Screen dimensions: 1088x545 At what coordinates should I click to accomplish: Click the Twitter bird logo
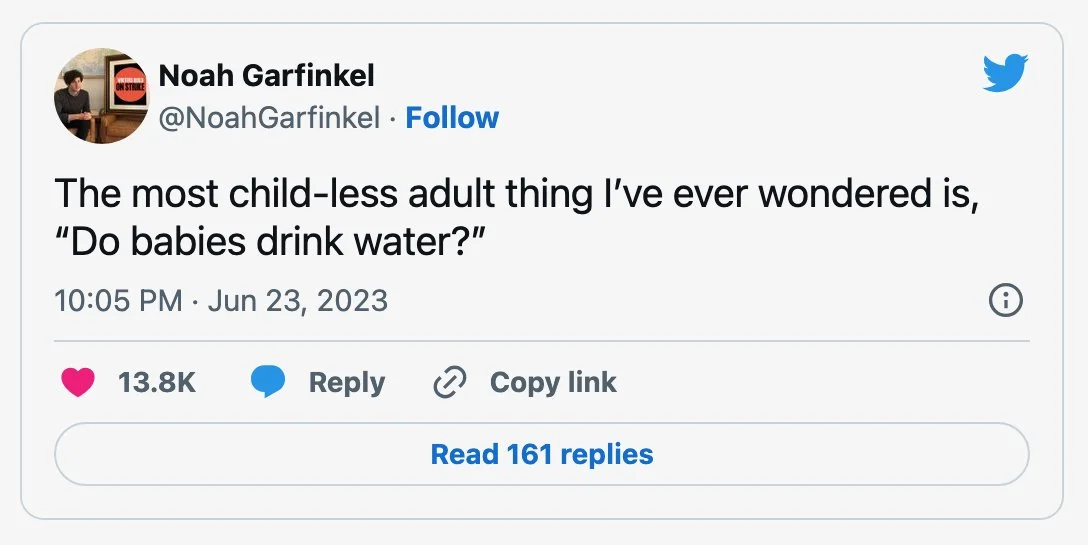[1004, 73]
